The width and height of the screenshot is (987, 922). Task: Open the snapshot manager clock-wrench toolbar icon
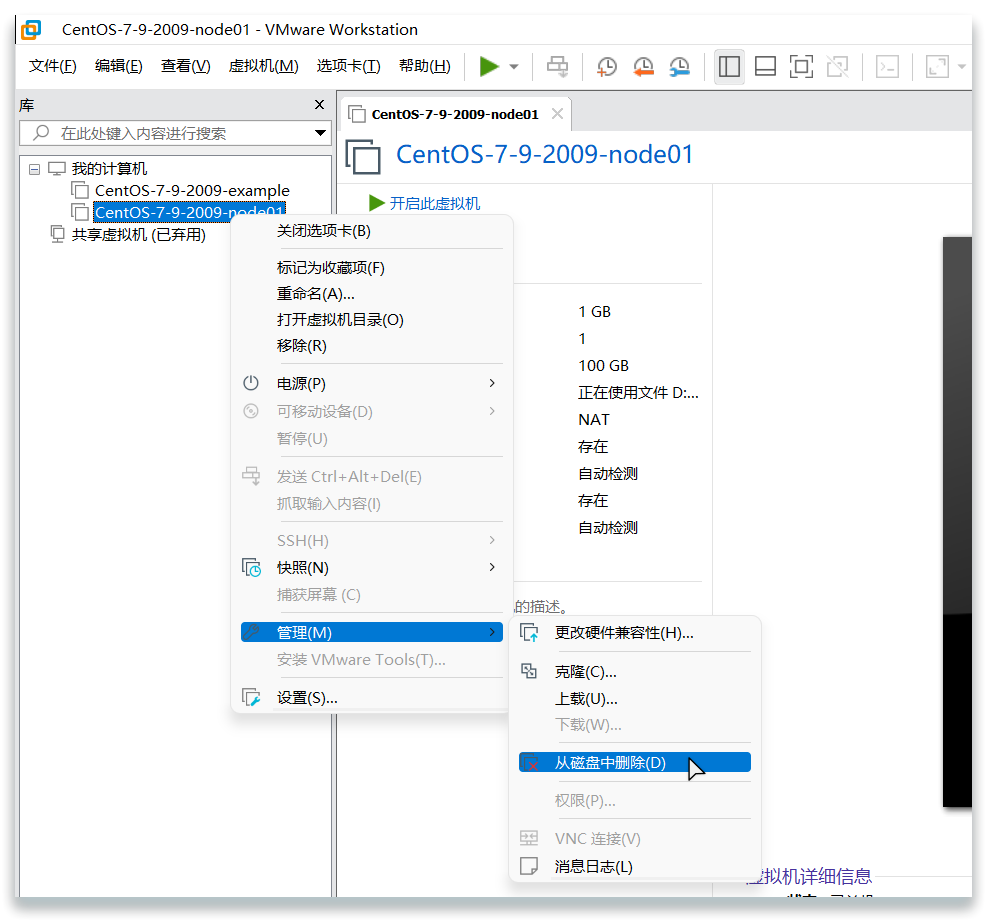[x=679, y=66]
